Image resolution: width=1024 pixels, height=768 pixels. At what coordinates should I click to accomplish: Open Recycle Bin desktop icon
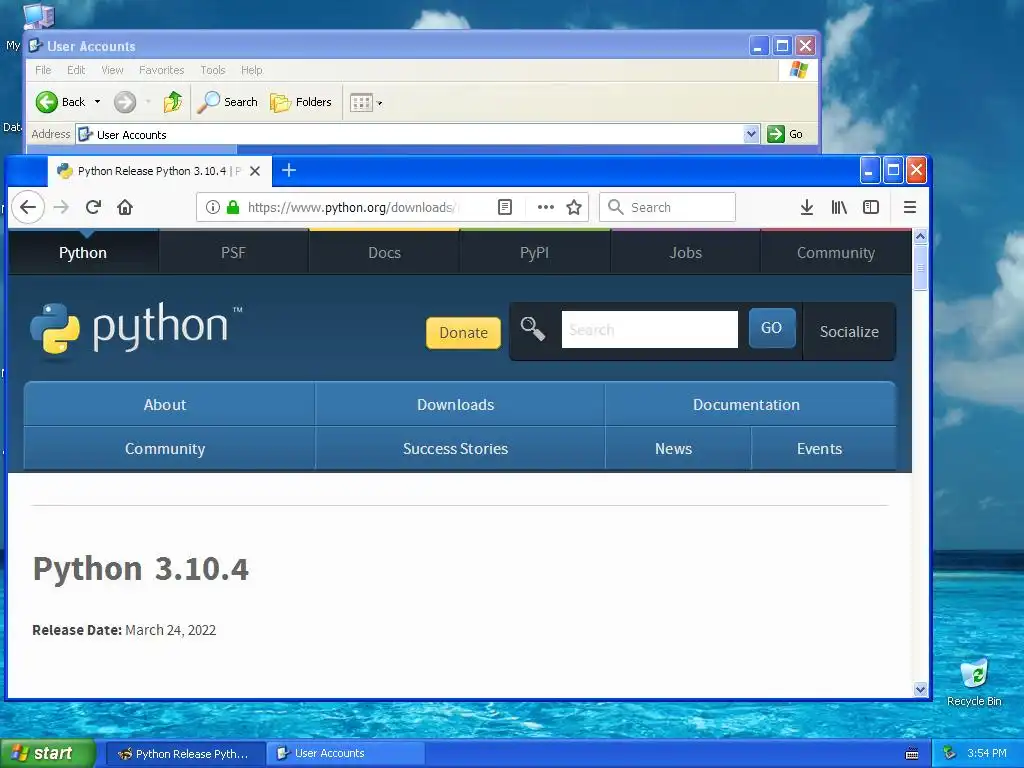pos(974,682)
